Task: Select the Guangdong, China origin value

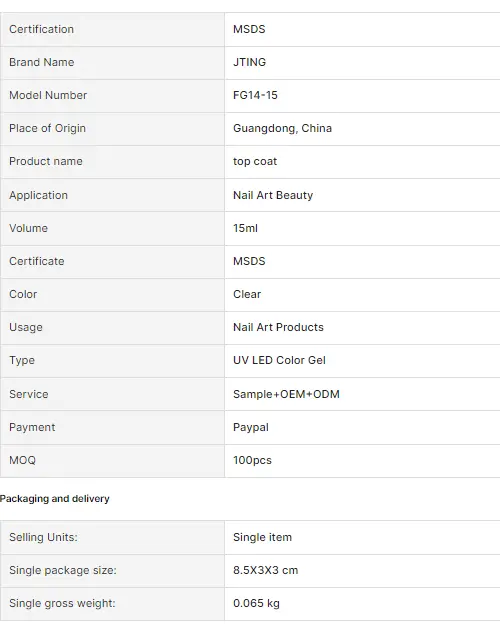Action: coord(283,128)
